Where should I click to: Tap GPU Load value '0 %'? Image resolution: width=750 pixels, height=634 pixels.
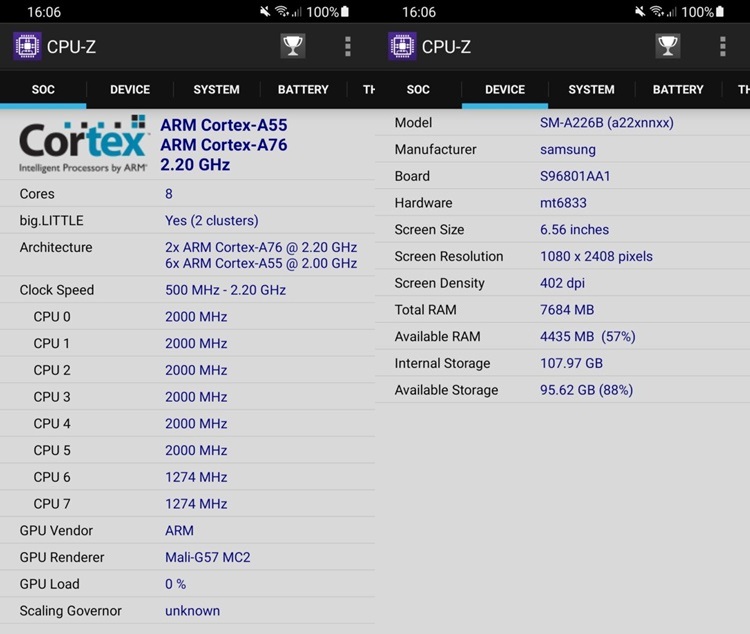[176, 584]
